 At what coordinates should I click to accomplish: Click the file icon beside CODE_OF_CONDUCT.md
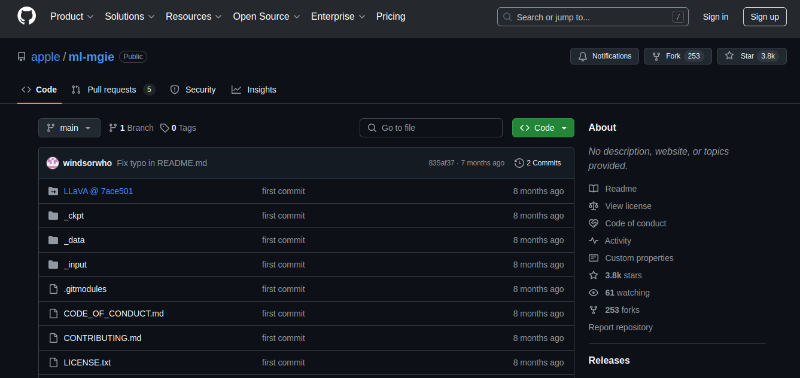pyautogui.click(x=53, y=314)
